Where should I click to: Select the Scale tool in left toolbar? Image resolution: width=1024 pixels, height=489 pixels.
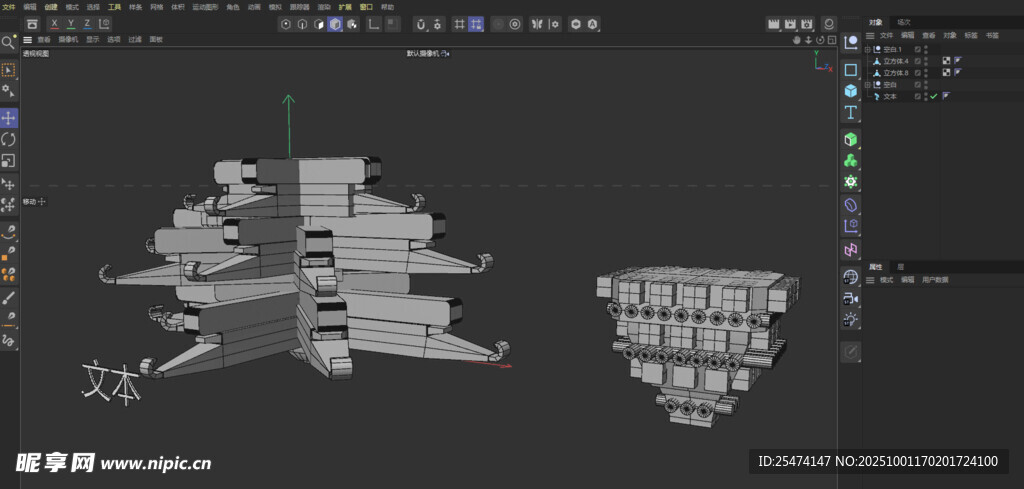click(x=9, y=160)
